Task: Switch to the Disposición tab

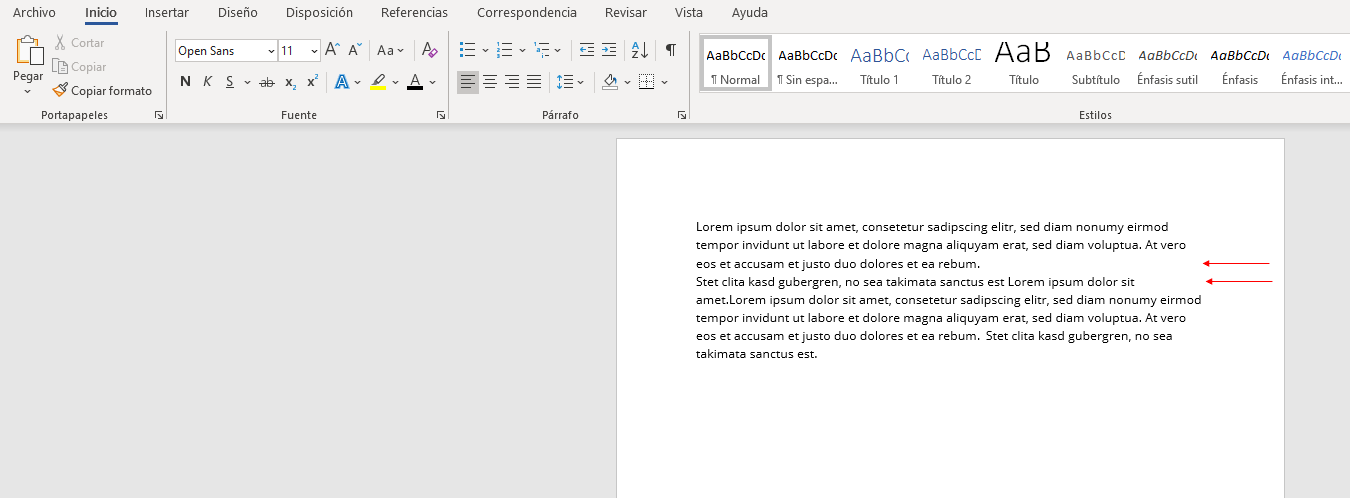Action: [x=319, y=13]
